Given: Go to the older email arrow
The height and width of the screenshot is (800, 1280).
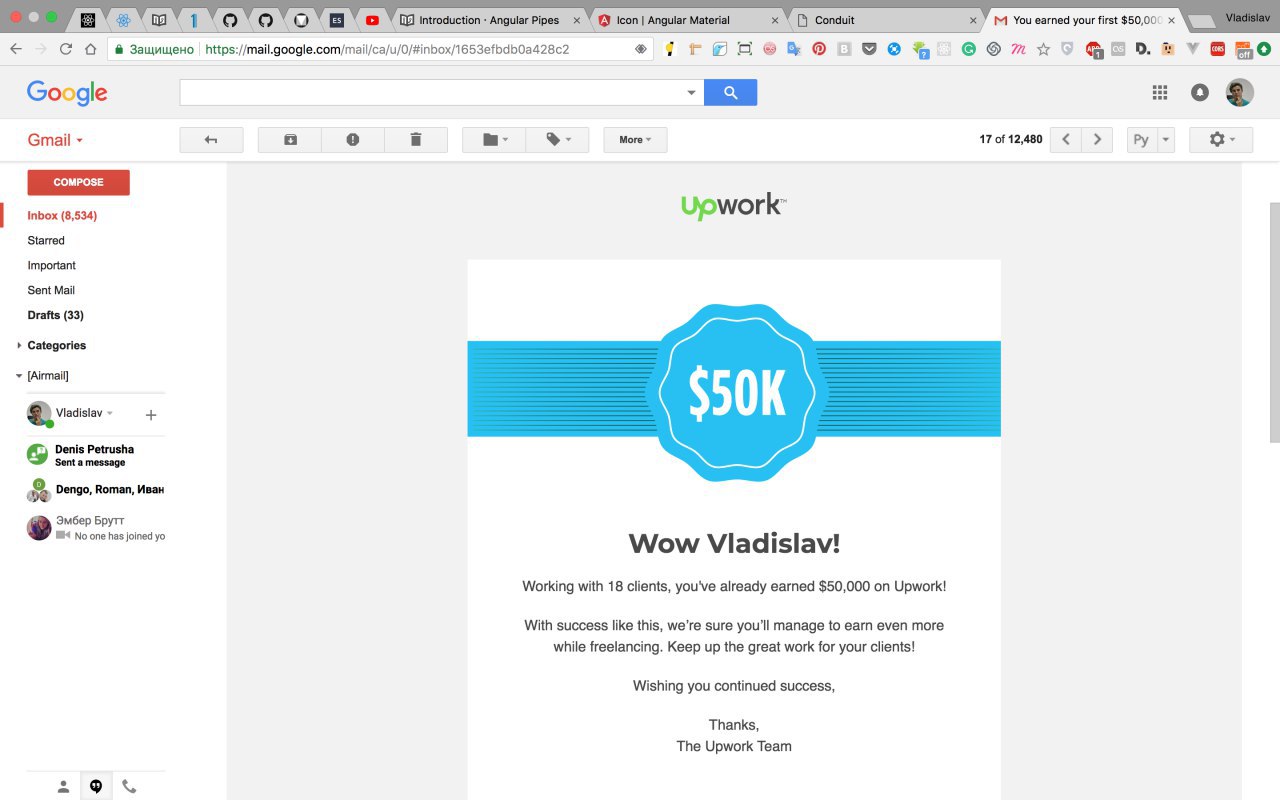Looking at the screenshot, I should pos(1098,140).
